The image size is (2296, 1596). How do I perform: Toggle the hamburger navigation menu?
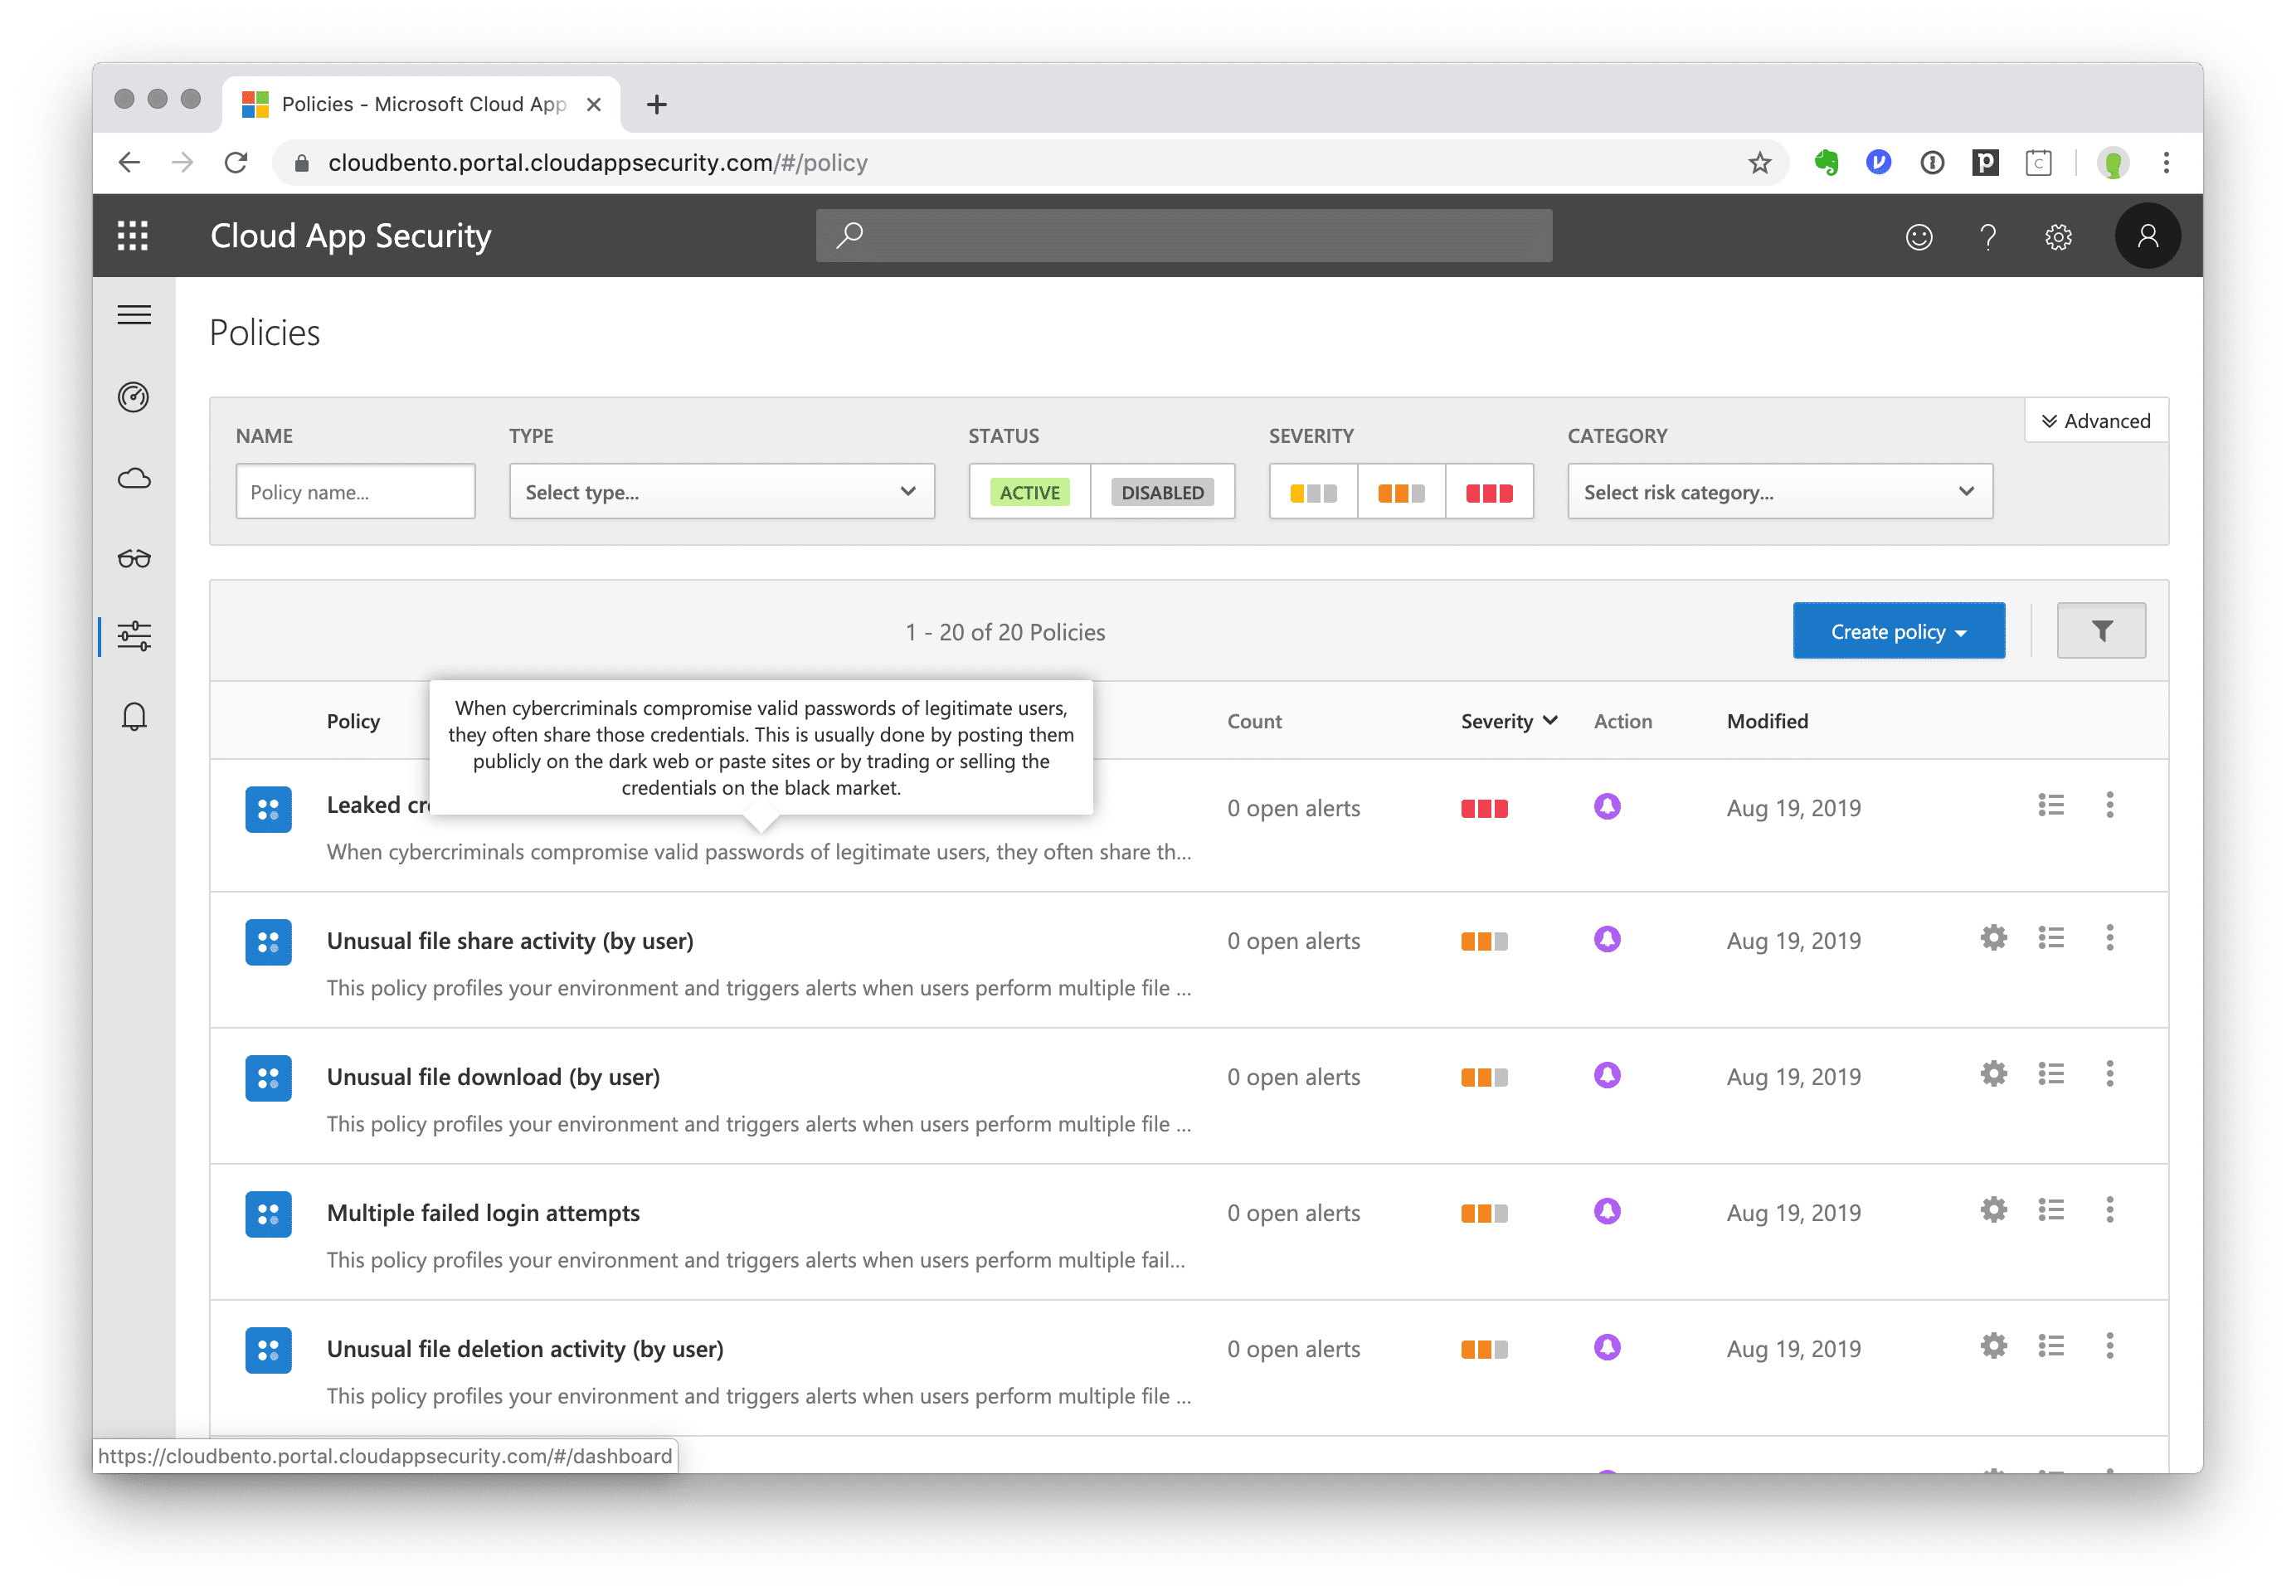134,315
